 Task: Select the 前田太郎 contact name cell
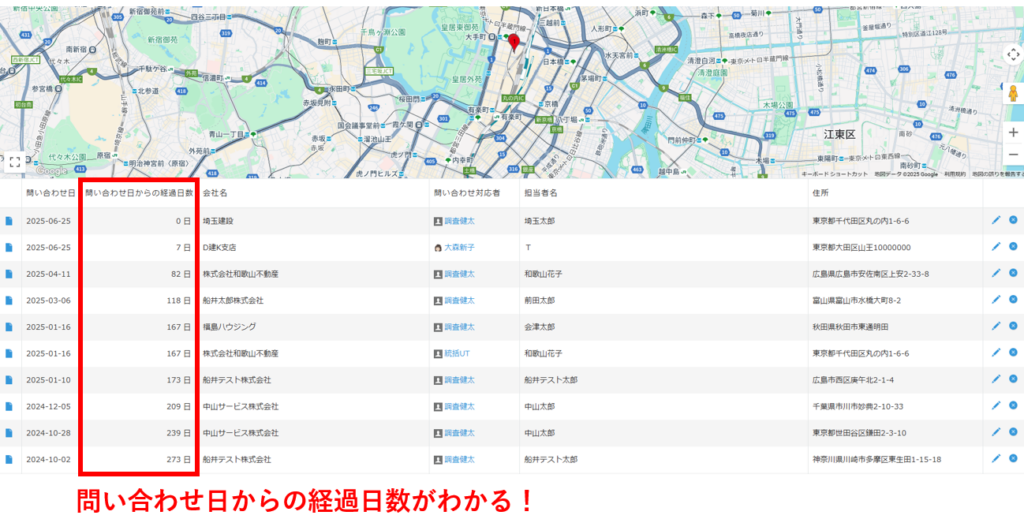539,301
